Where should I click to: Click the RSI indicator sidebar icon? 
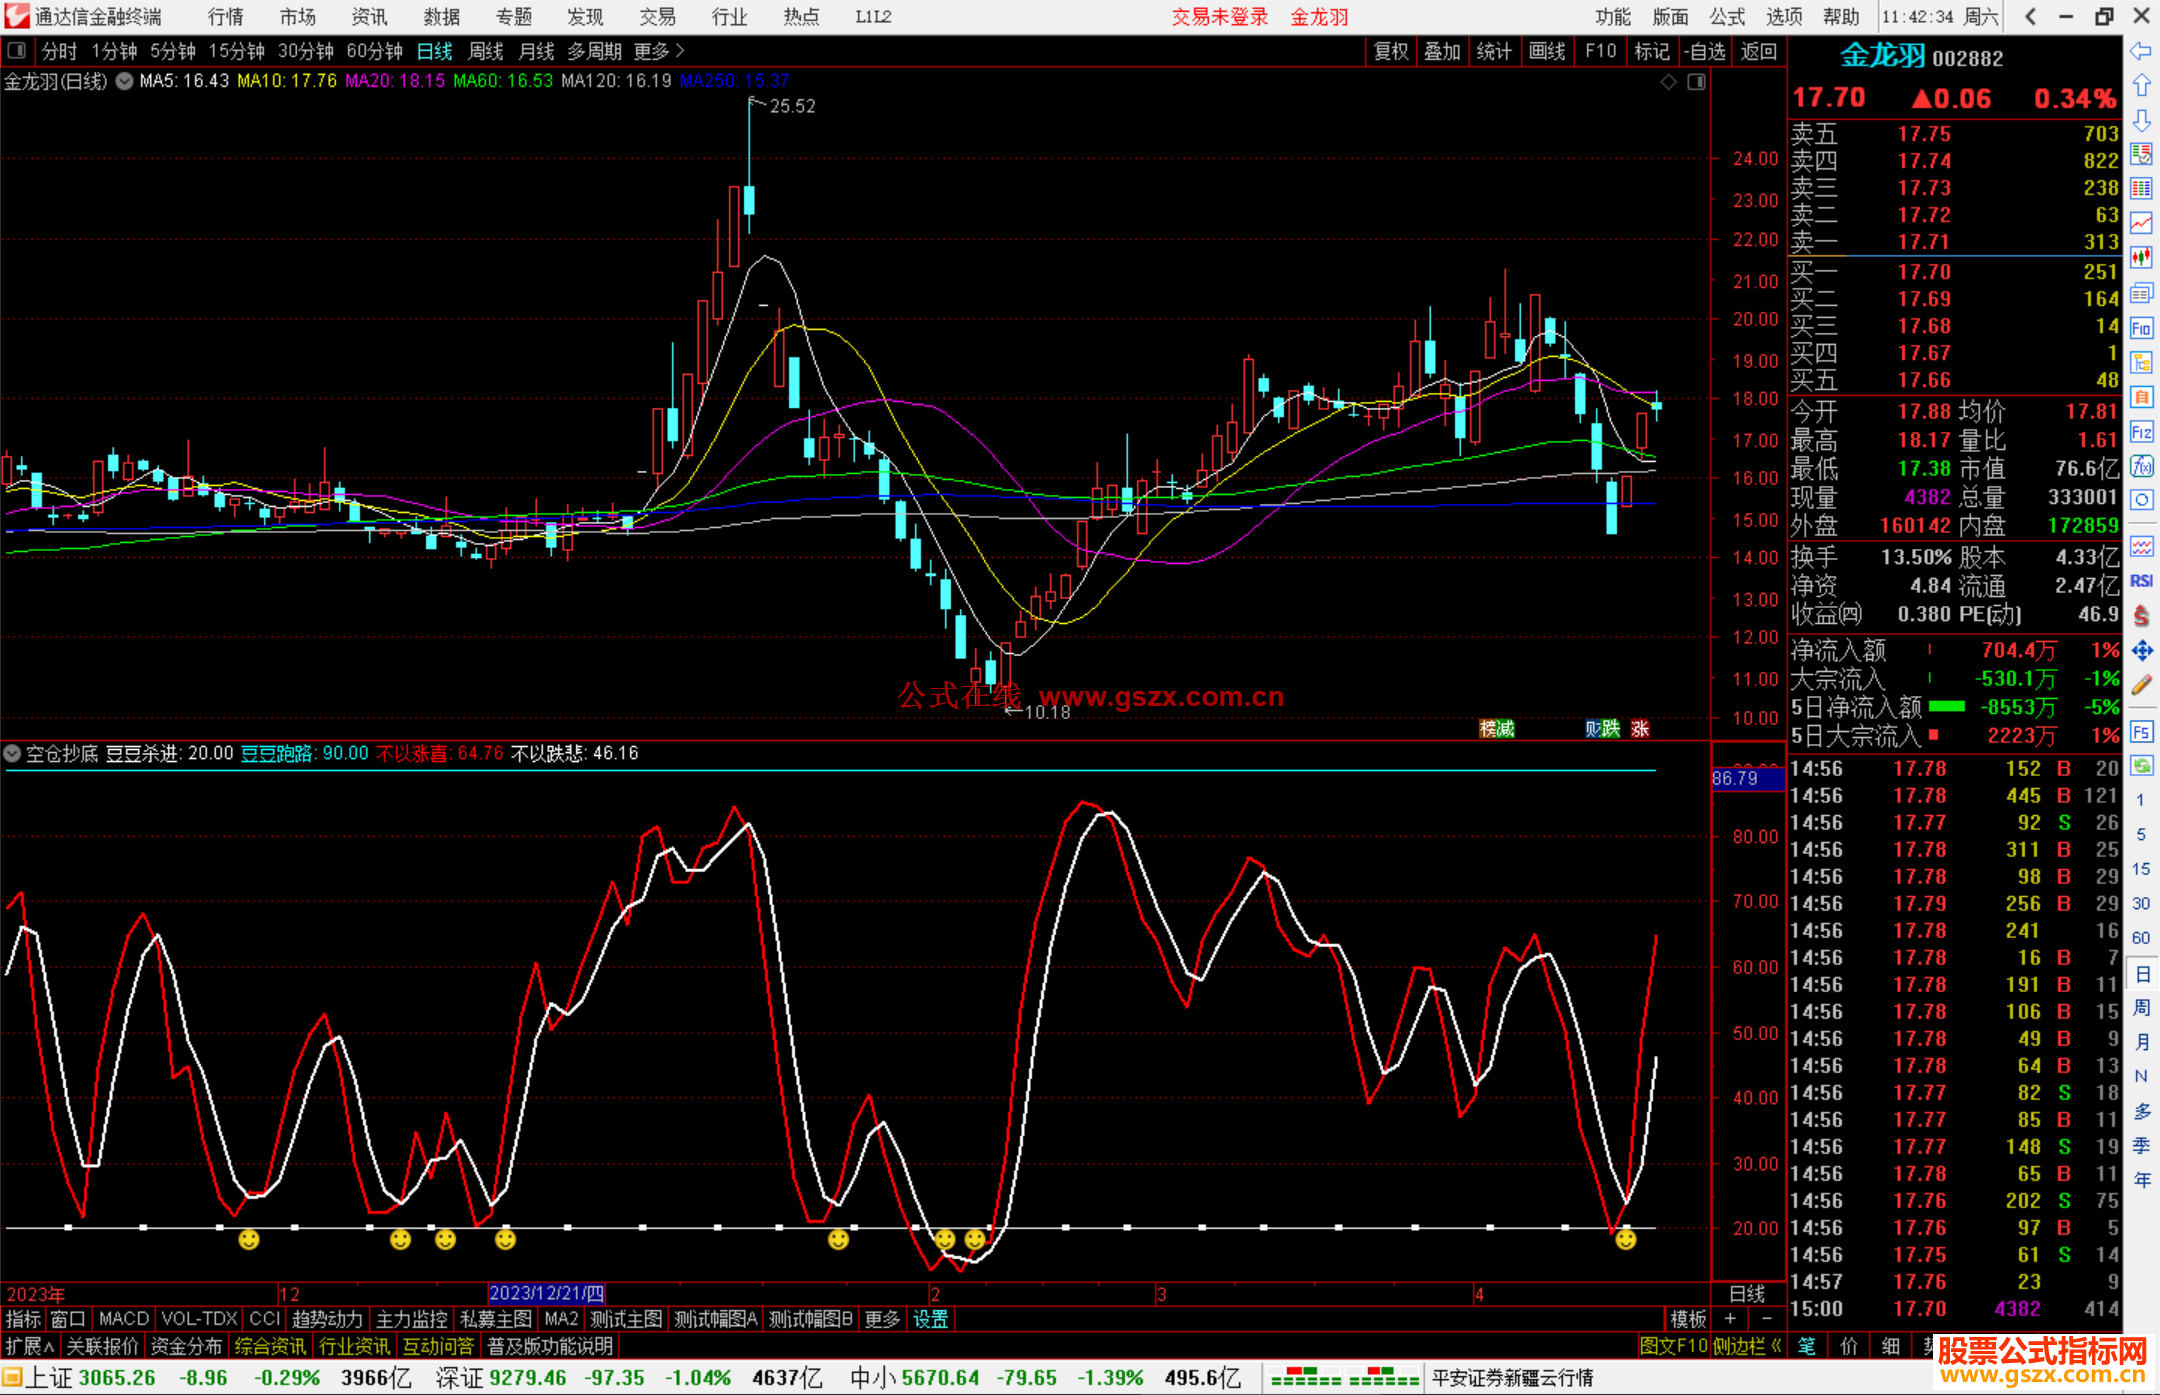point(2141,581)
